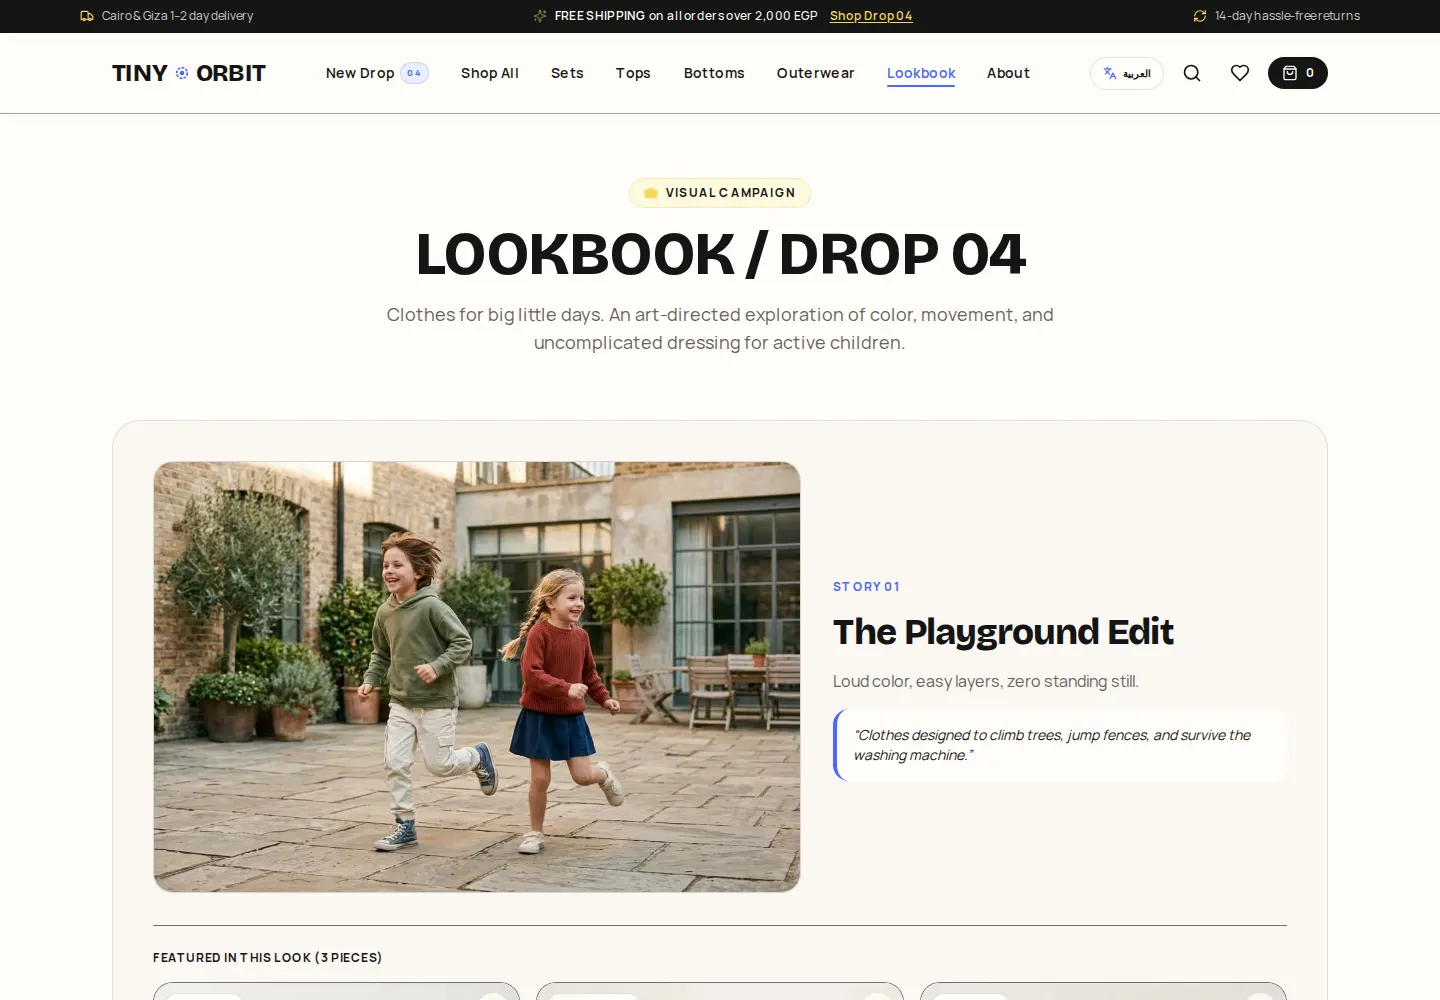The width and height of the screenshot is (1440, 1000).
Task: Click The Playground Edit heading
Action: point(1003,632)
